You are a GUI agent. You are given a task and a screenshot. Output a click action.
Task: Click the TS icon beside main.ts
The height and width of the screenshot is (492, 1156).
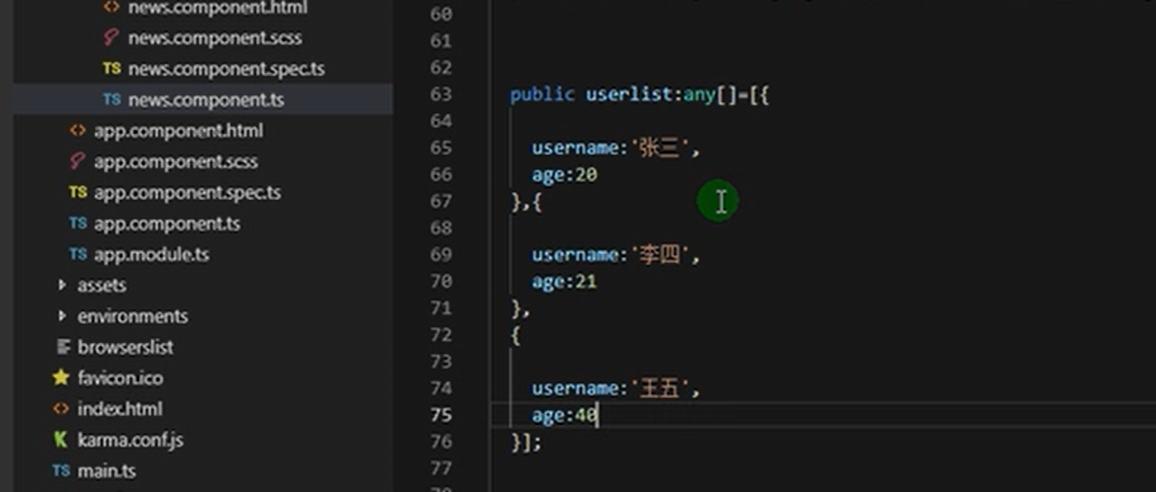(61, 471)
